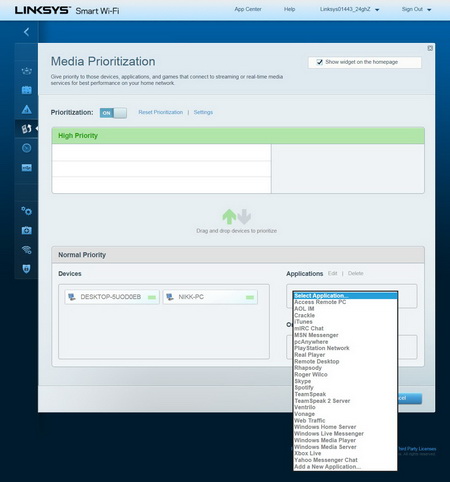Screen dimensions: 450x482
Task: Pick 'Remote Desktop' in the list
Action: (345, 361)
